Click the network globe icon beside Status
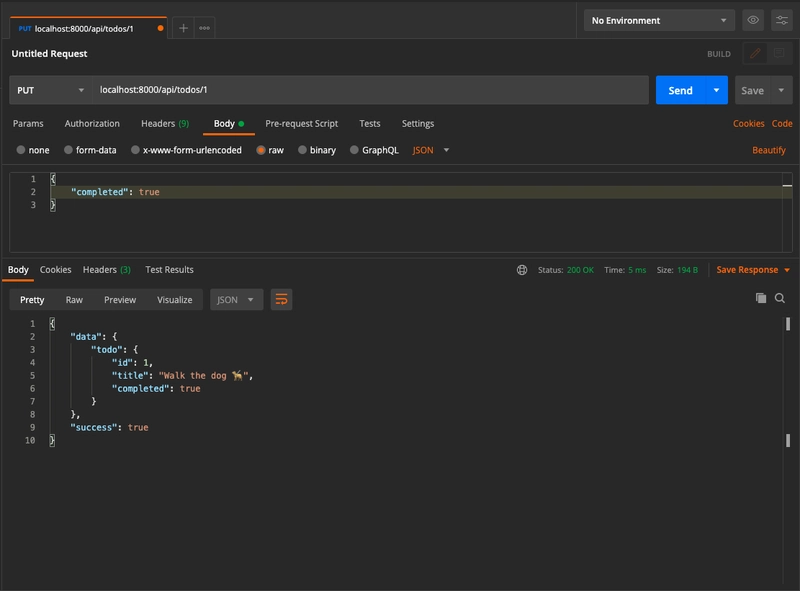The image size is (800, 591). [522, 270]
